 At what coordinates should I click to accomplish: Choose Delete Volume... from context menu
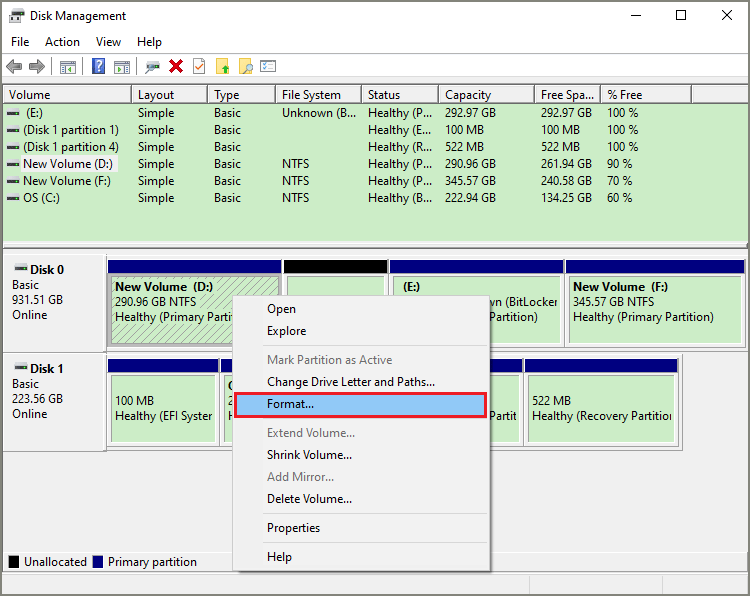362,499
